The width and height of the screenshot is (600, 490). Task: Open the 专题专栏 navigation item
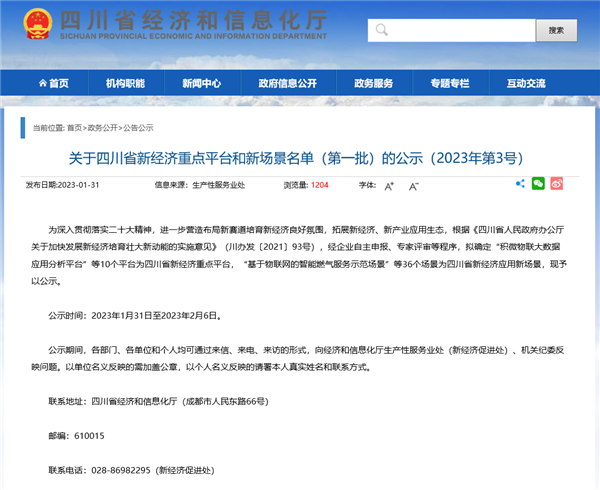pos(448,83)
